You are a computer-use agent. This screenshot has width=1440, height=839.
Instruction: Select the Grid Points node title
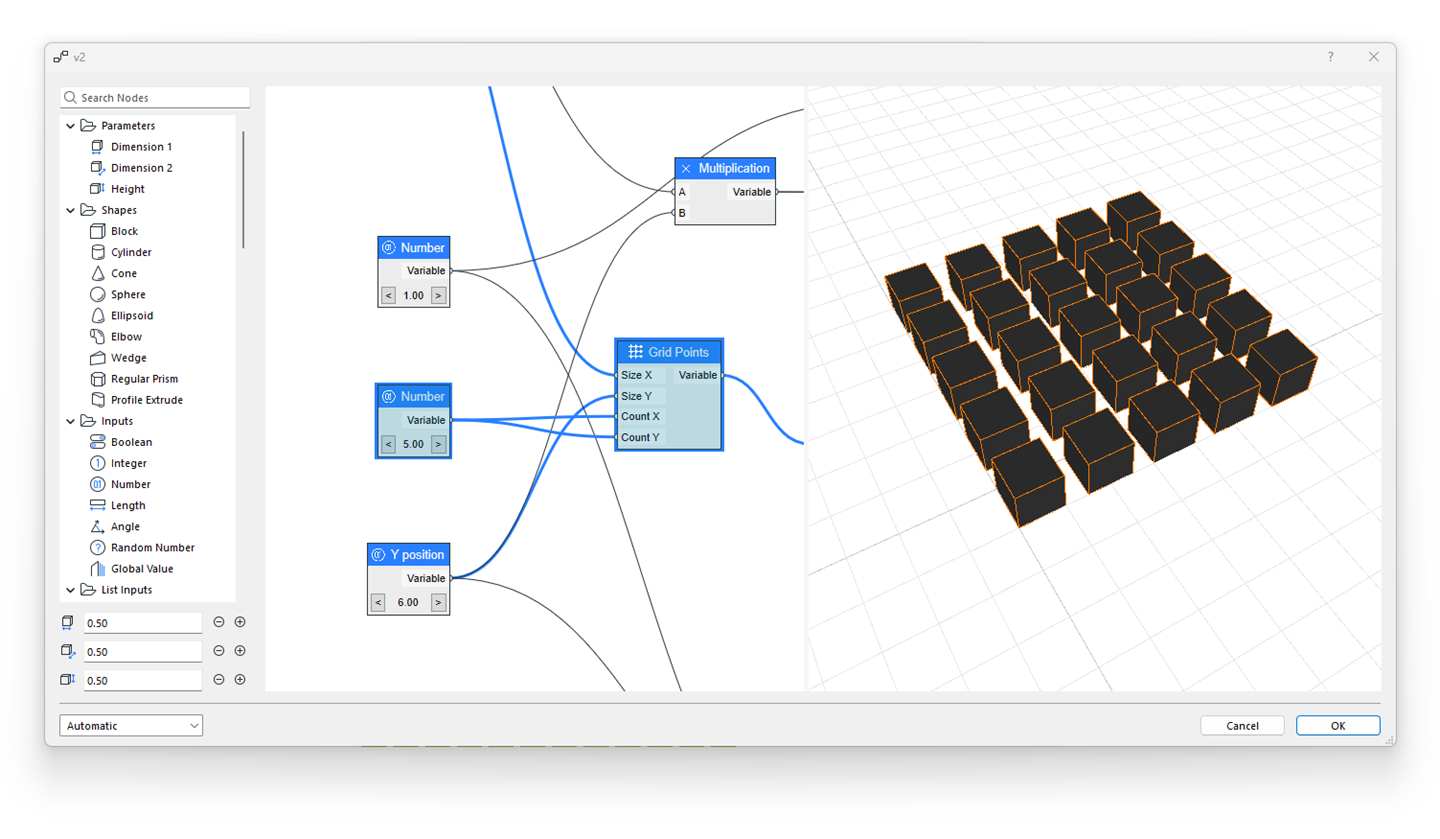[678, 352]
